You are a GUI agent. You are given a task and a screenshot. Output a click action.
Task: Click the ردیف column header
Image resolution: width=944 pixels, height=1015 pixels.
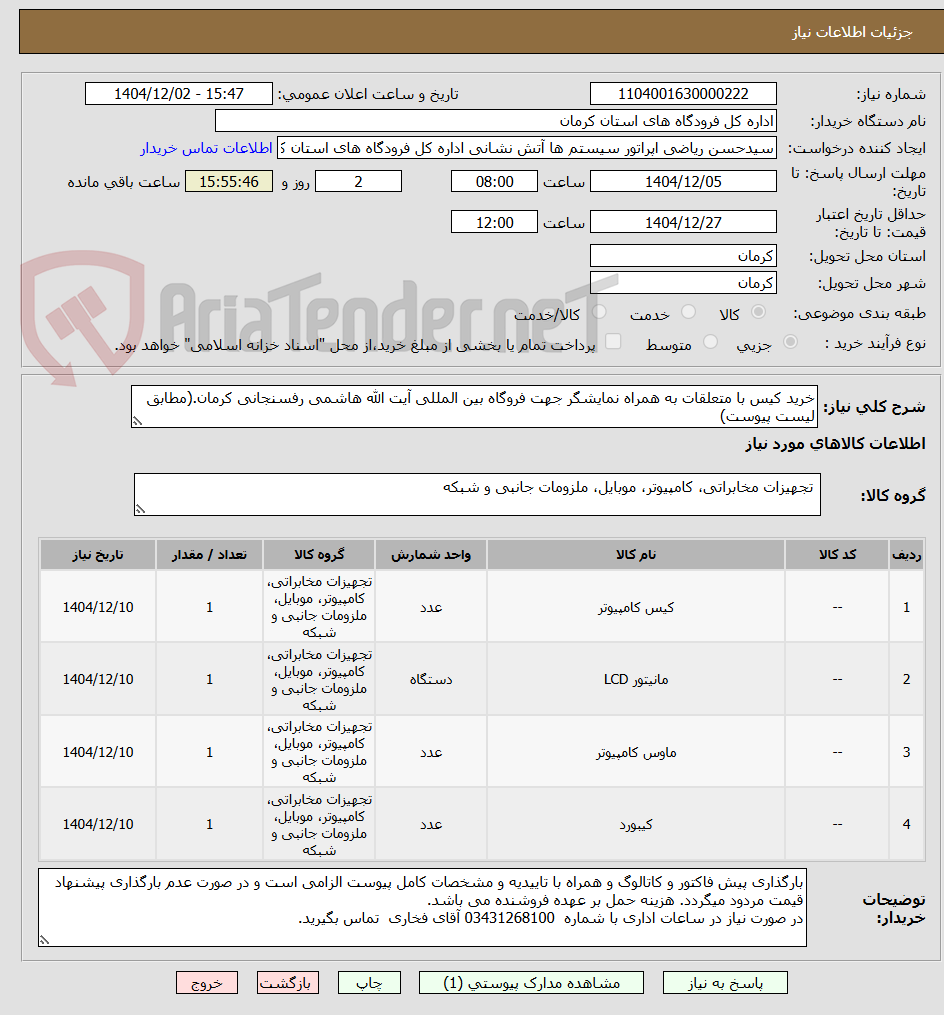(906, 555)
